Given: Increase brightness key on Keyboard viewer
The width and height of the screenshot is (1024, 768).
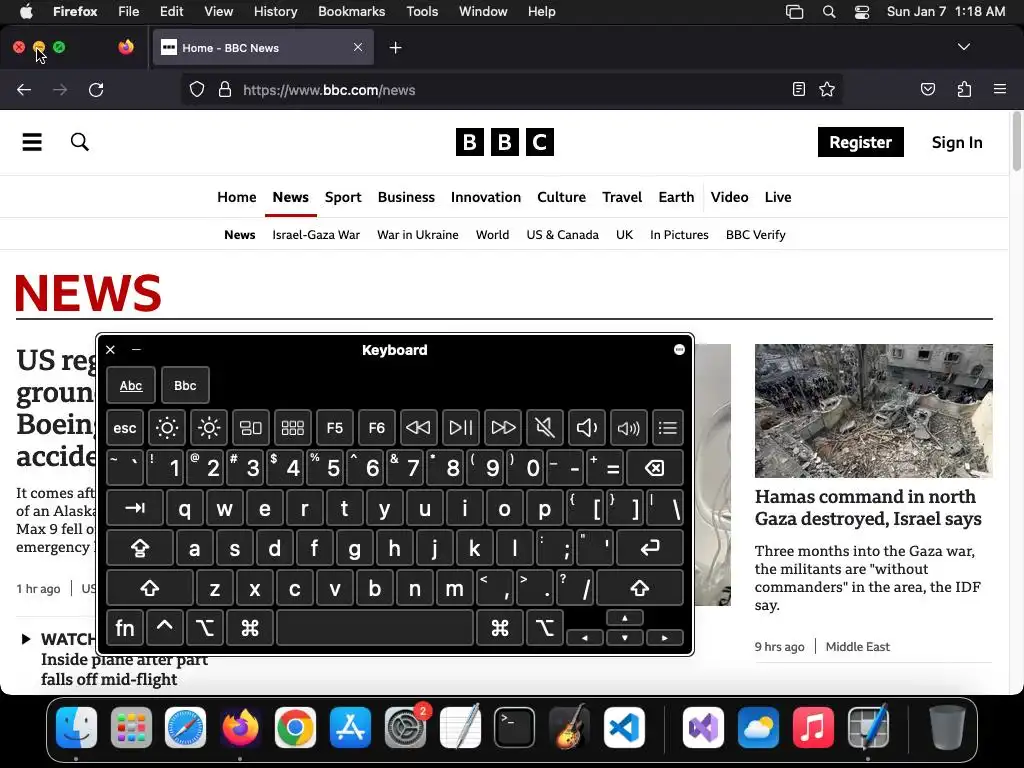Looking at the screenshot, I should pos(209,428).
